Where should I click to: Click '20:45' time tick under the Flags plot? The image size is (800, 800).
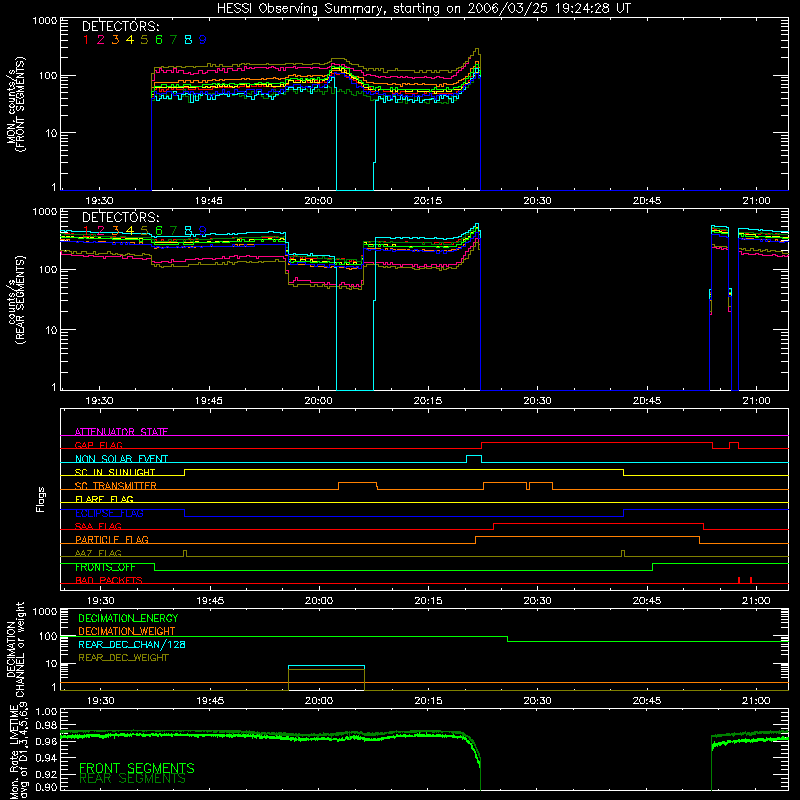647,601
